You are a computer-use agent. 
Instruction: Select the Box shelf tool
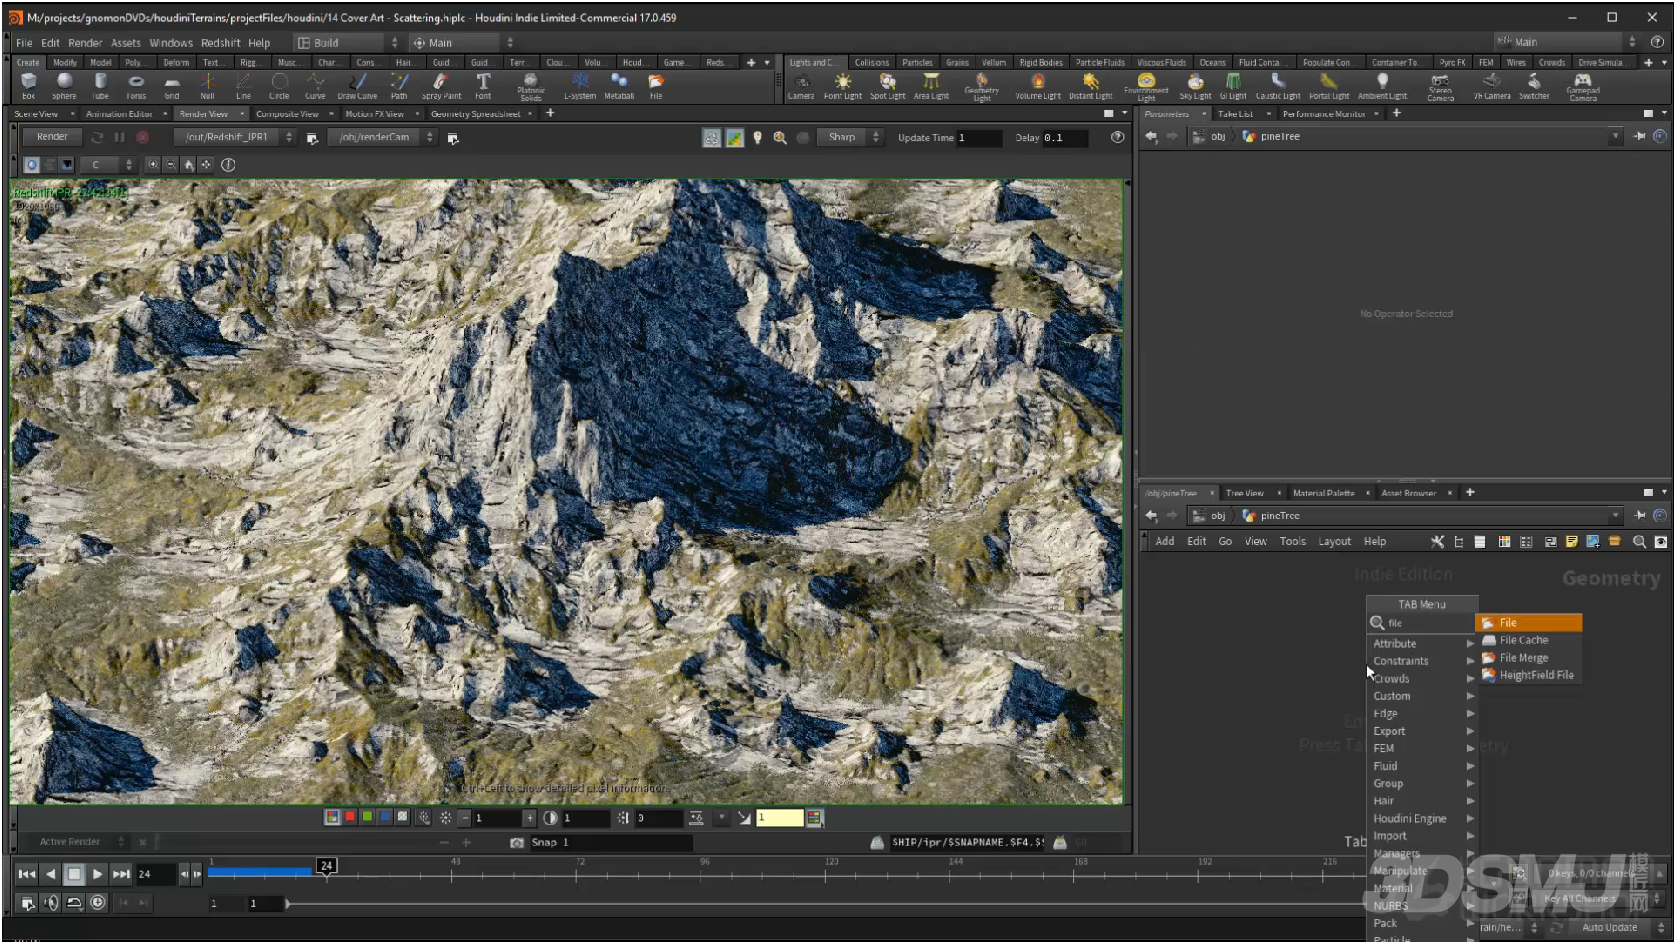[28, 86]
